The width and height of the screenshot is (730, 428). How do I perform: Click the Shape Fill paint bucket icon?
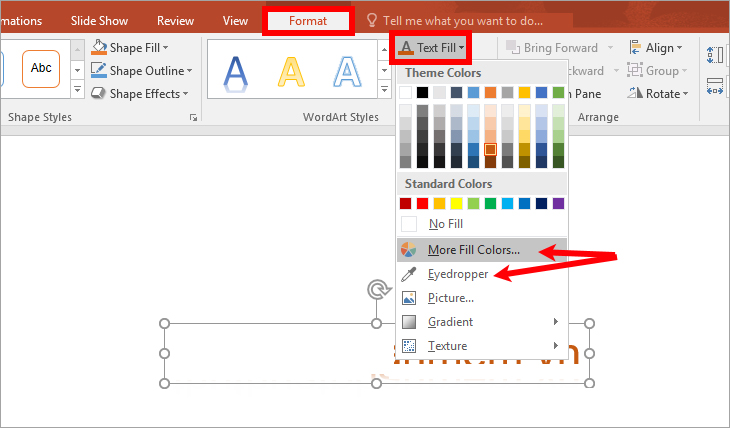pos(99,47)
